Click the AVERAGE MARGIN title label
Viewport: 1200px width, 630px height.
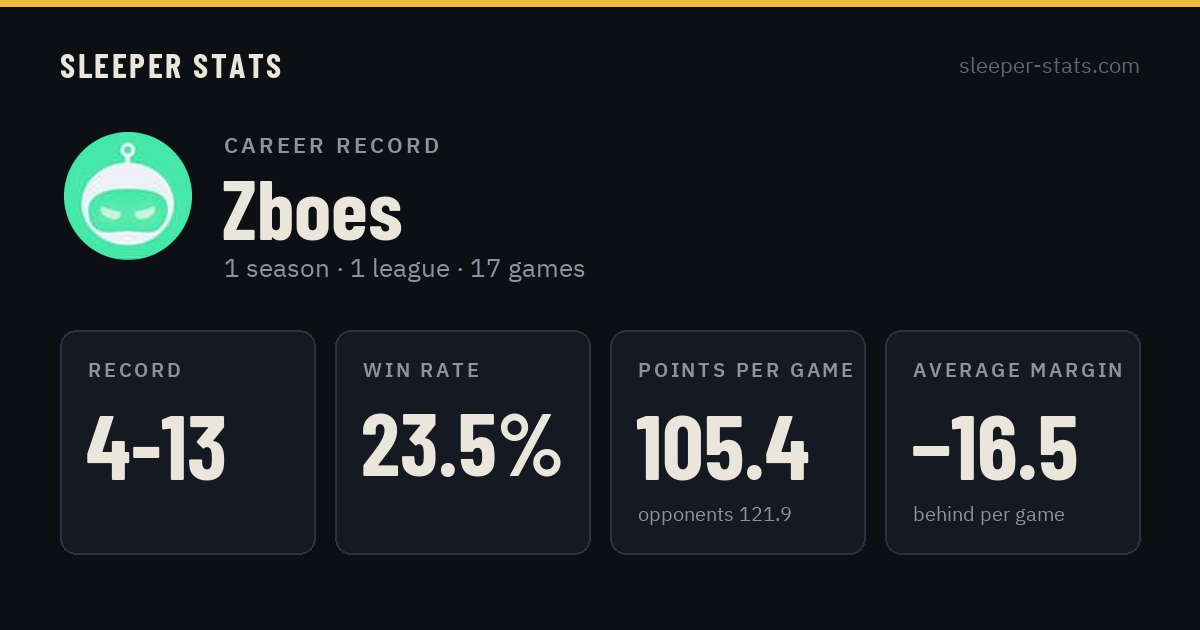tap(1018, 371)
